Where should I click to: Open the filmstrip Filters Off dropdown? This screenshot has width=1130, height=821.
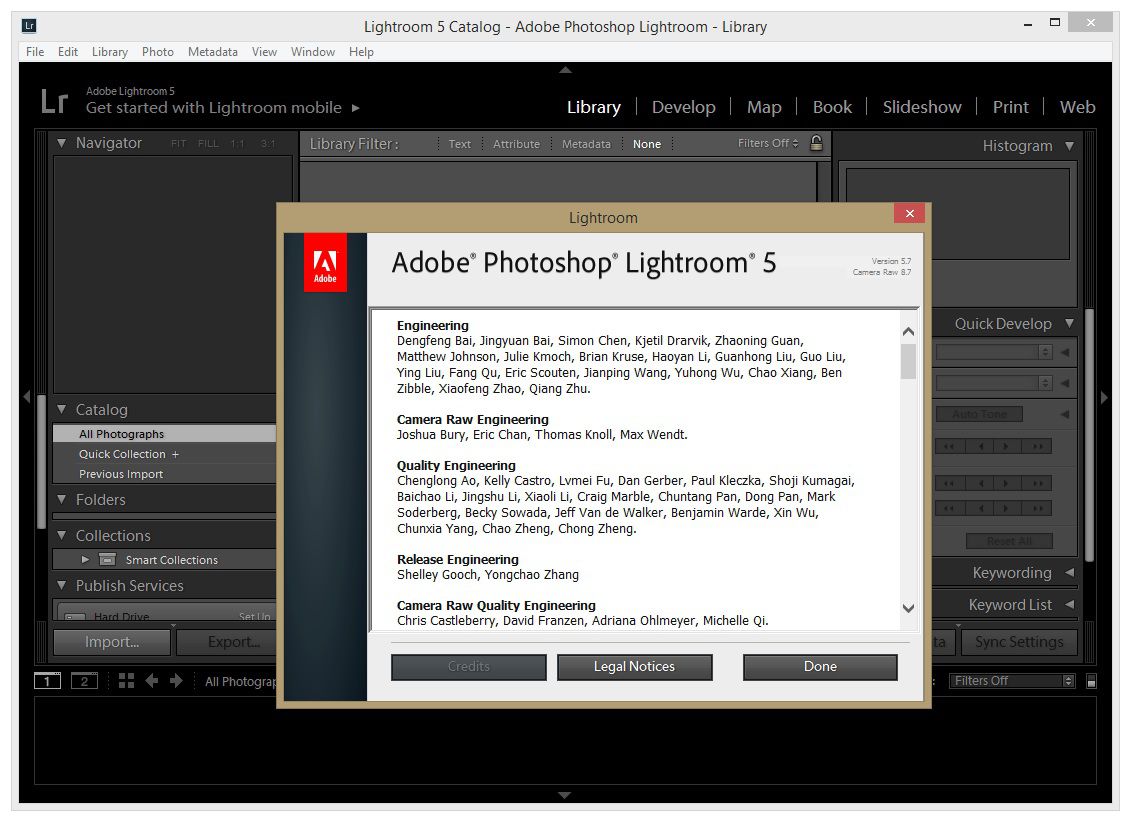1013,681
